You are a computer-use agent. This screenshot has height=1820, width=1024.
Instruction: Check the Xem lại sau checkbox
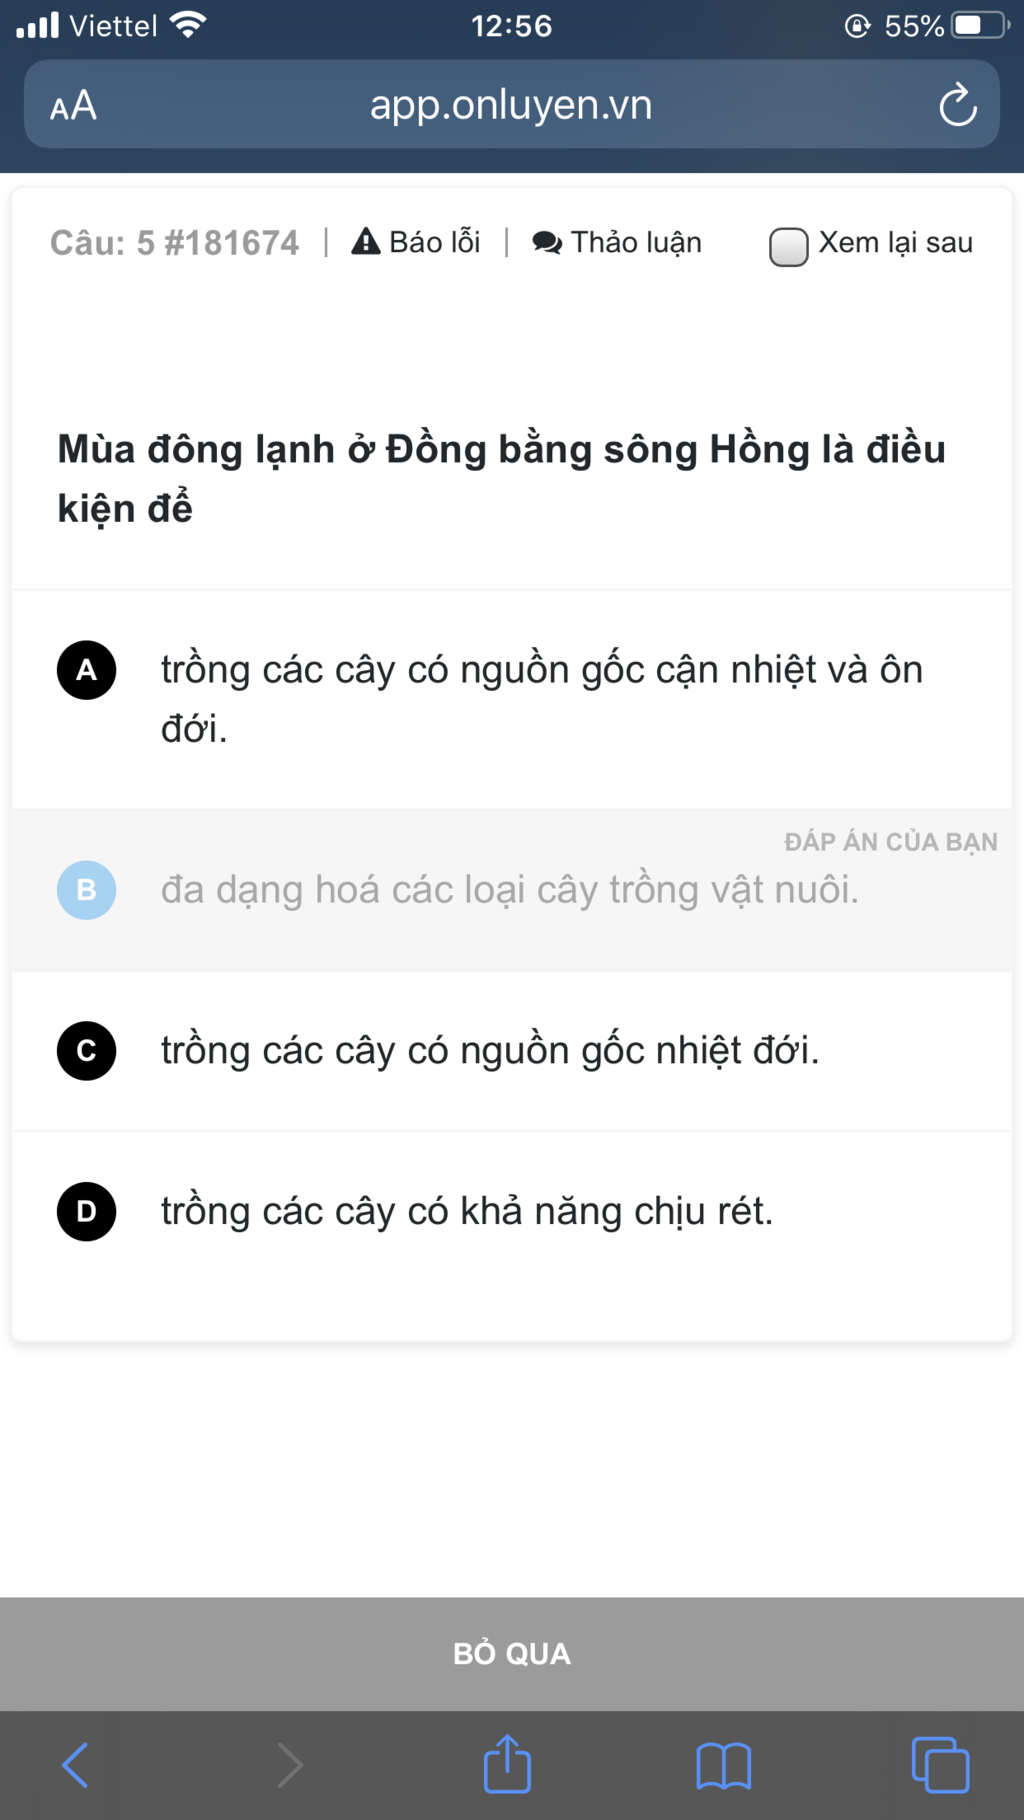788,246
